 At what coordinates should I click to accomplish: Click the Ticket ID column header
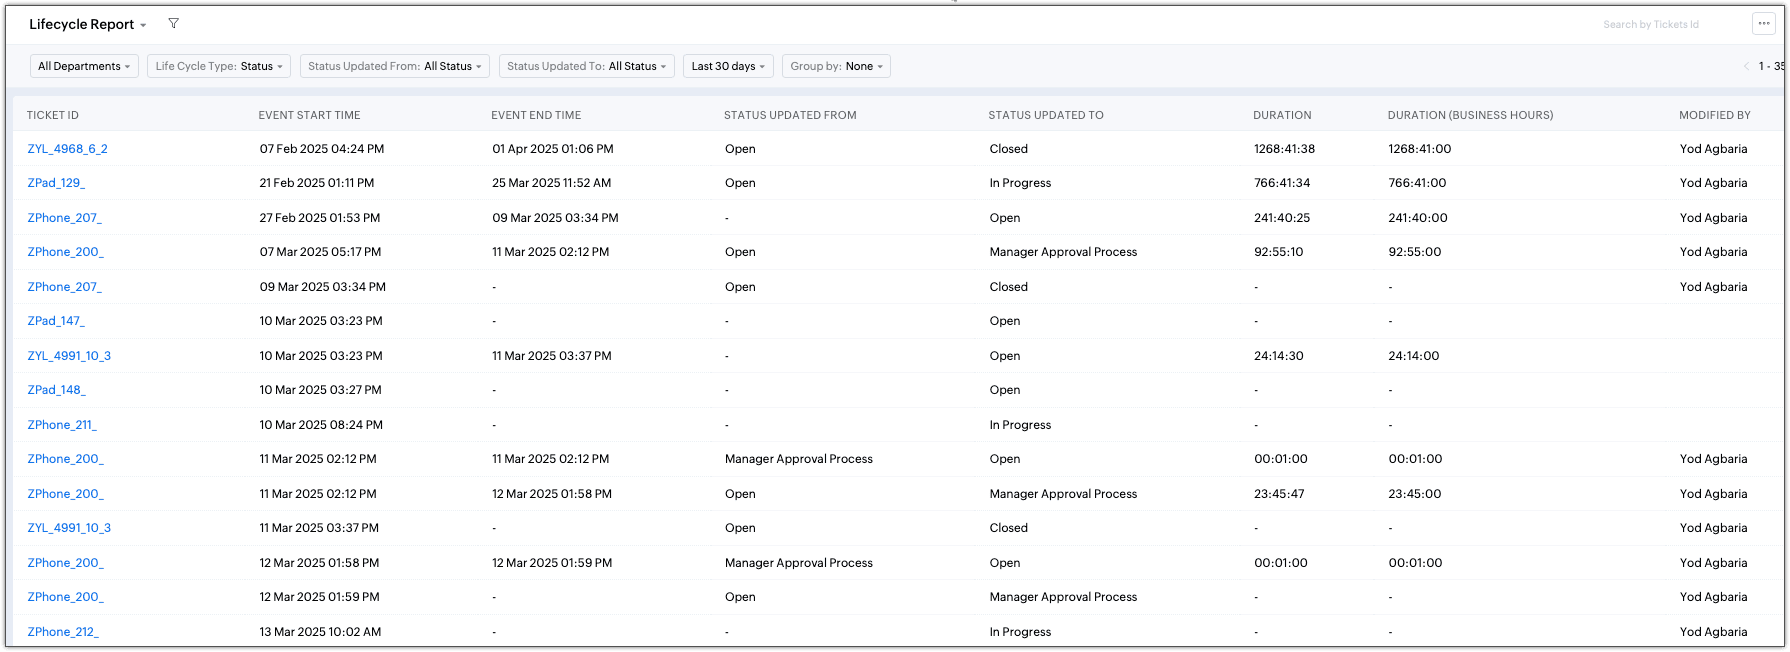53,115
